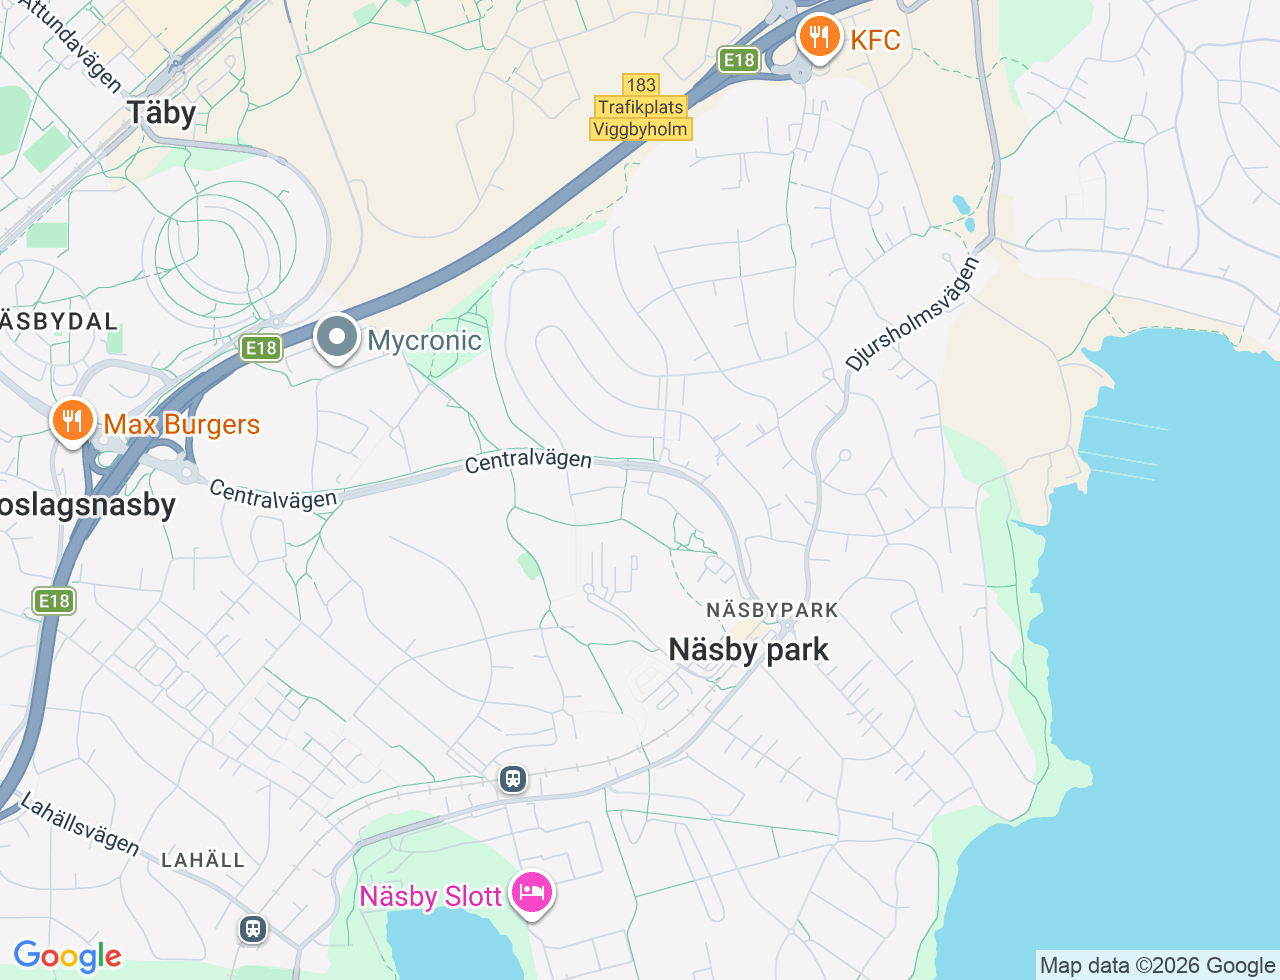The height and width of the screenshot is (980, 1280).
Task: Click the transit station icon near Lahäll
Action: 253,929
